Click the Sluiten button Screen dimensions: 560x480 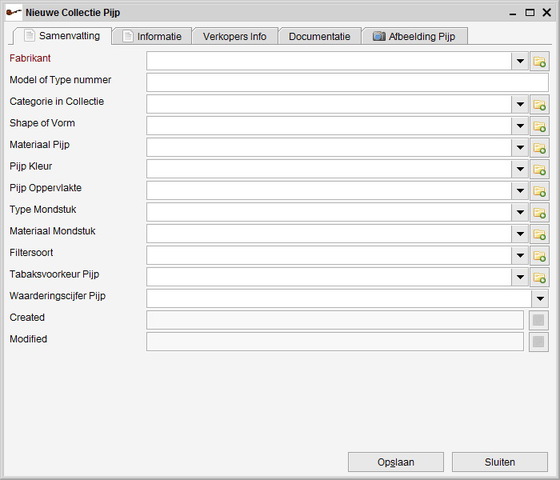pyautogui.click(x=500, y=462)
